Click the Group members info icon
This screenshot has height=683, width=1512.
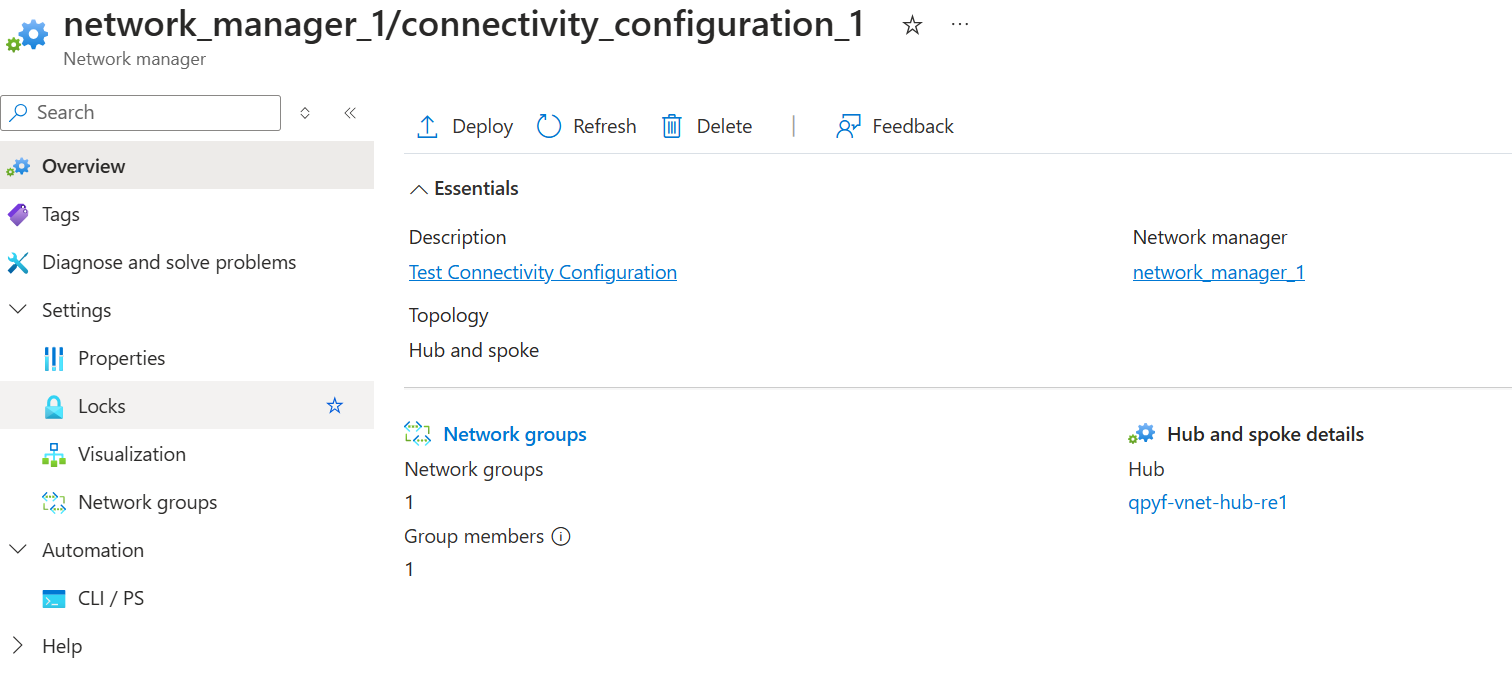(561, 537)
